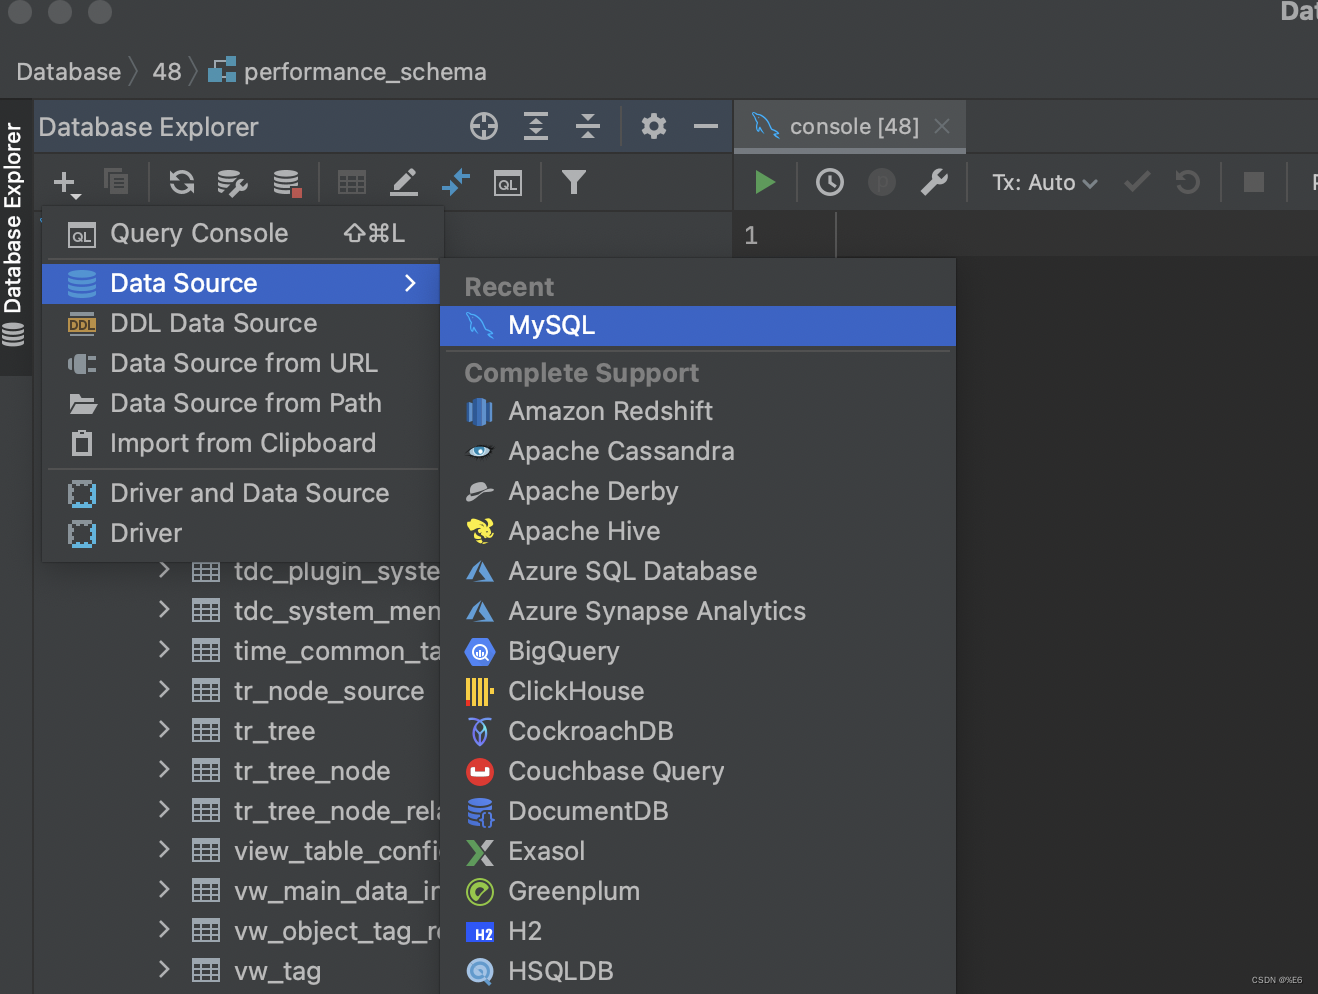
Task: Click the Commit checkmark icon
Action: tap(1137, 182)
